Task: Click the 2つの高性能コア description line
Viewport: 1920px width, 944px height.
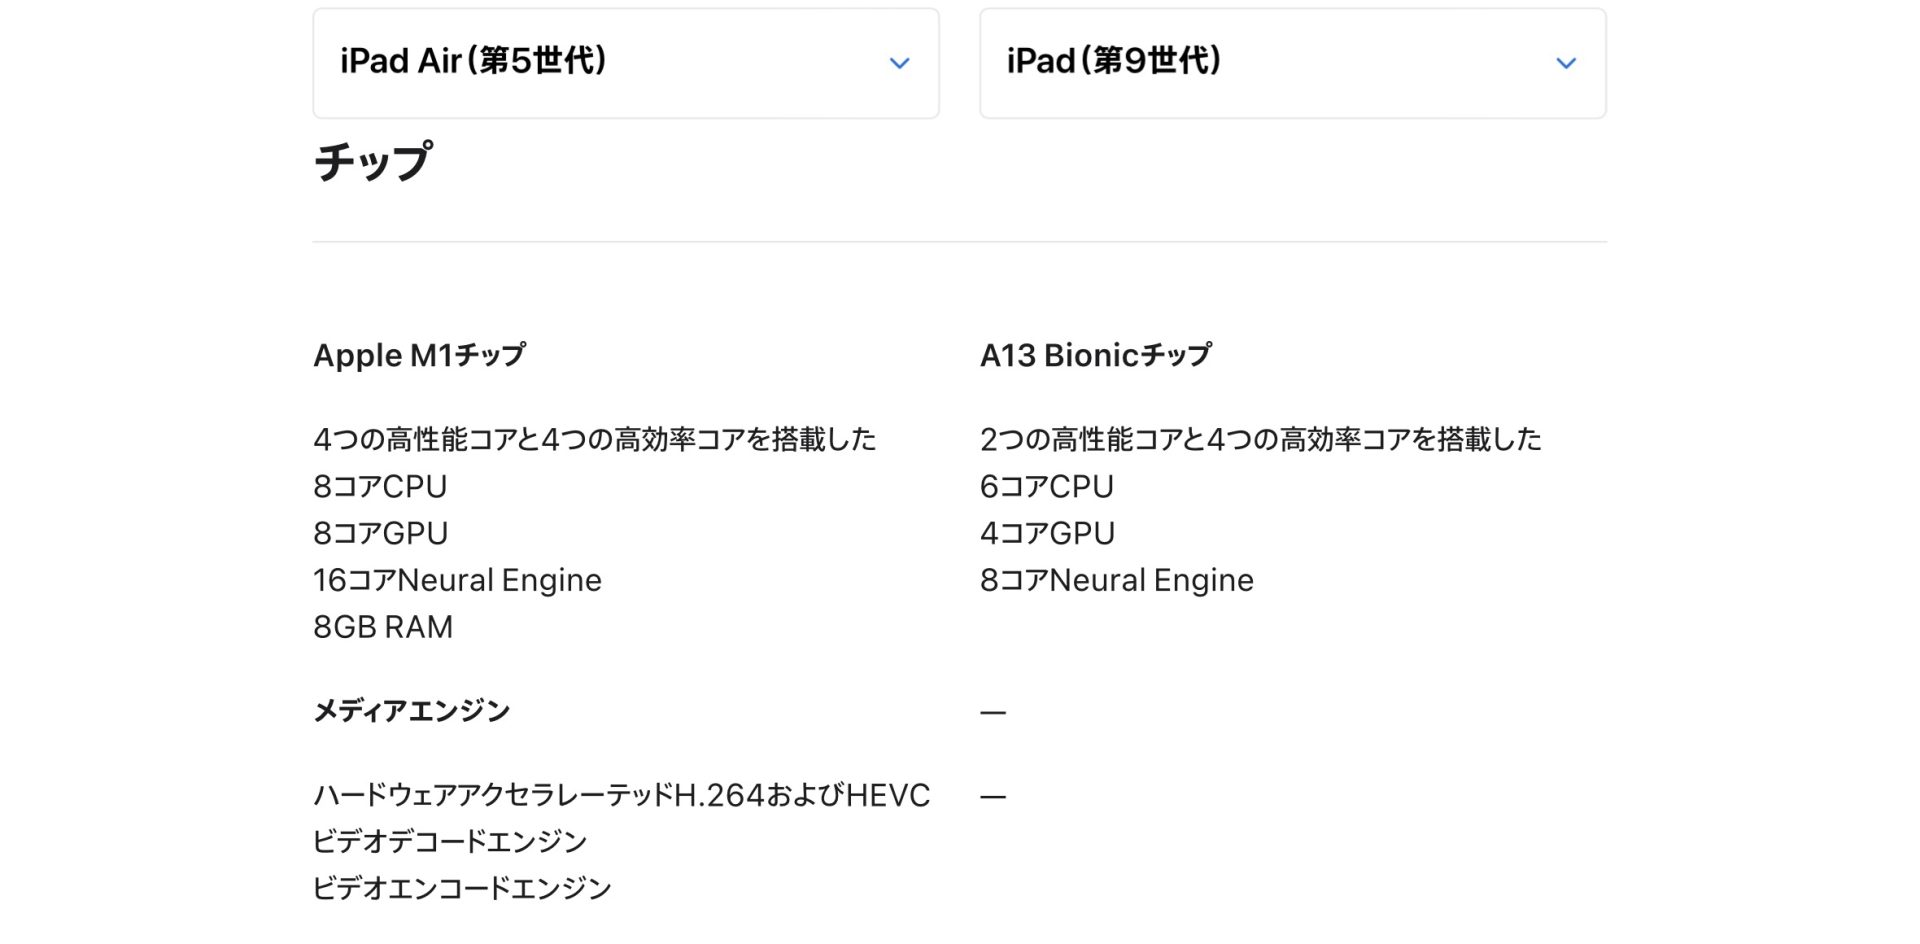Action: tap(1260, 439)
